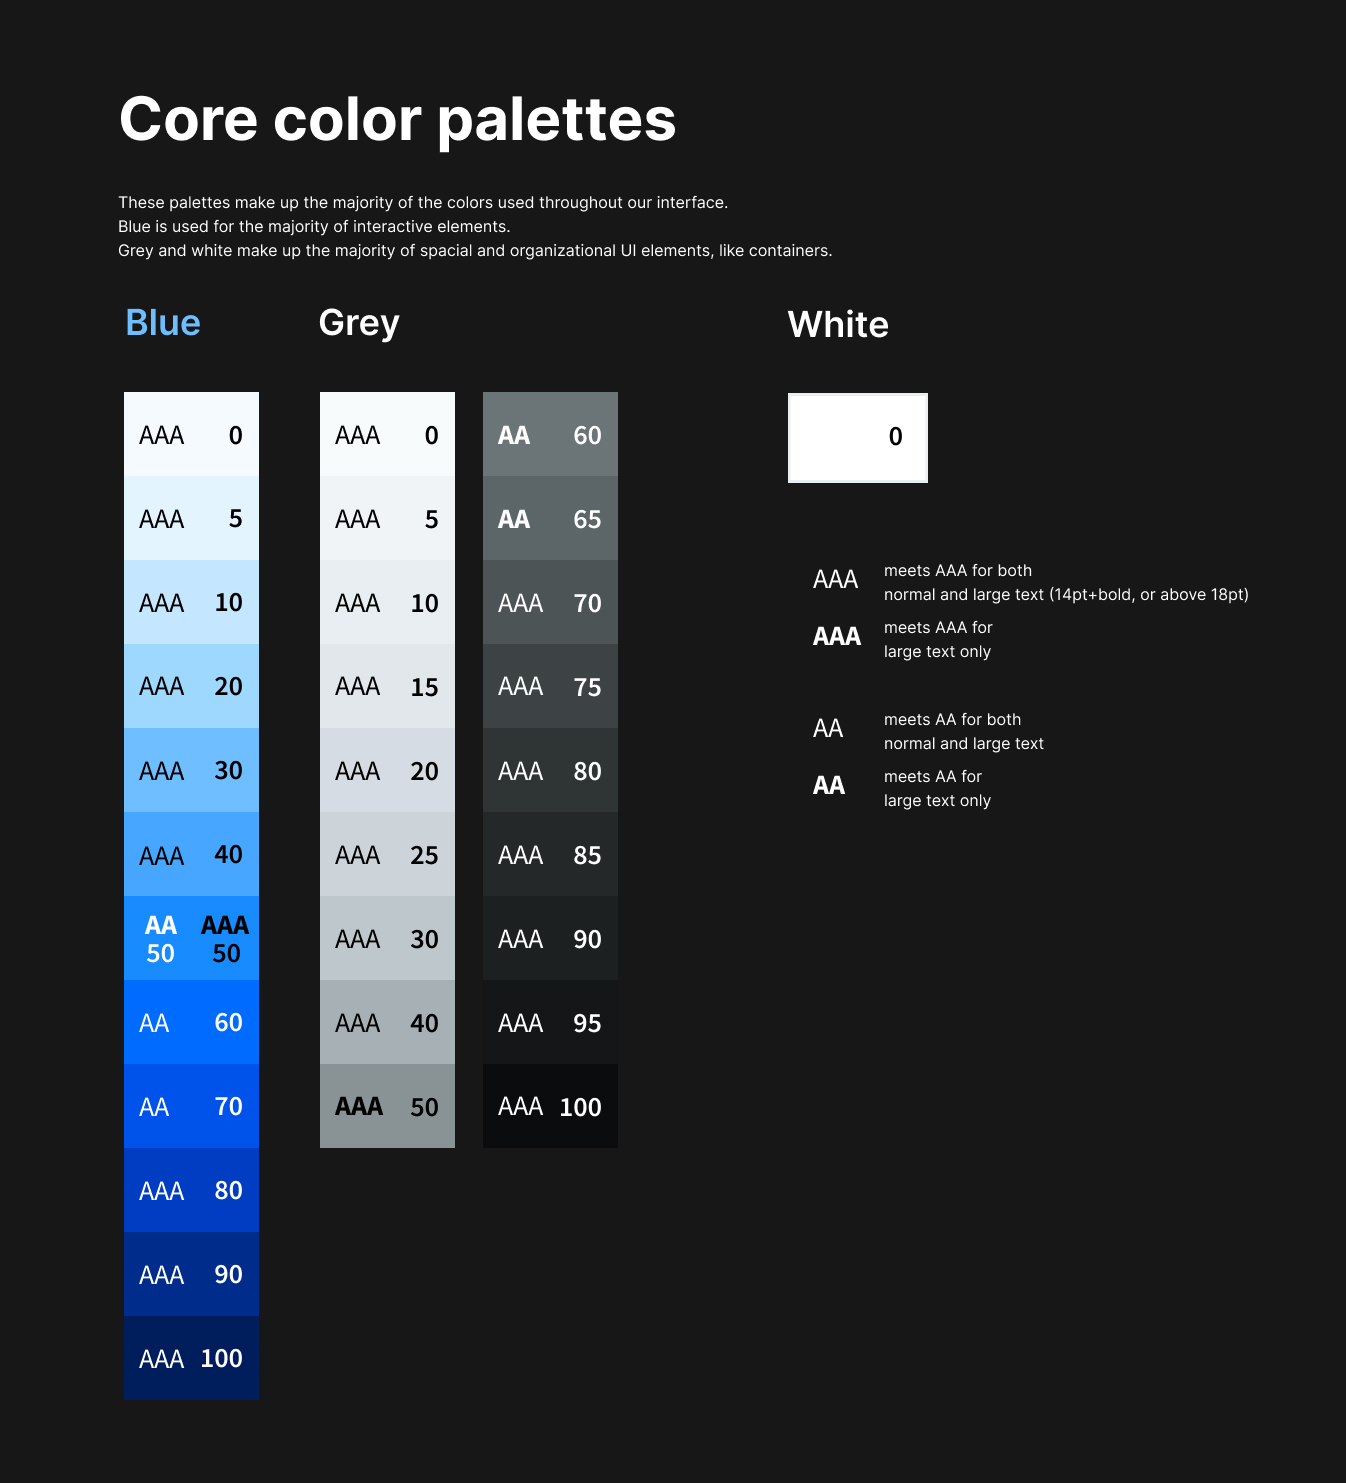The height and width of the screenshot is (1483, 1346).
Task: Click the "Core color palettes" title
Action: point(397,119)
